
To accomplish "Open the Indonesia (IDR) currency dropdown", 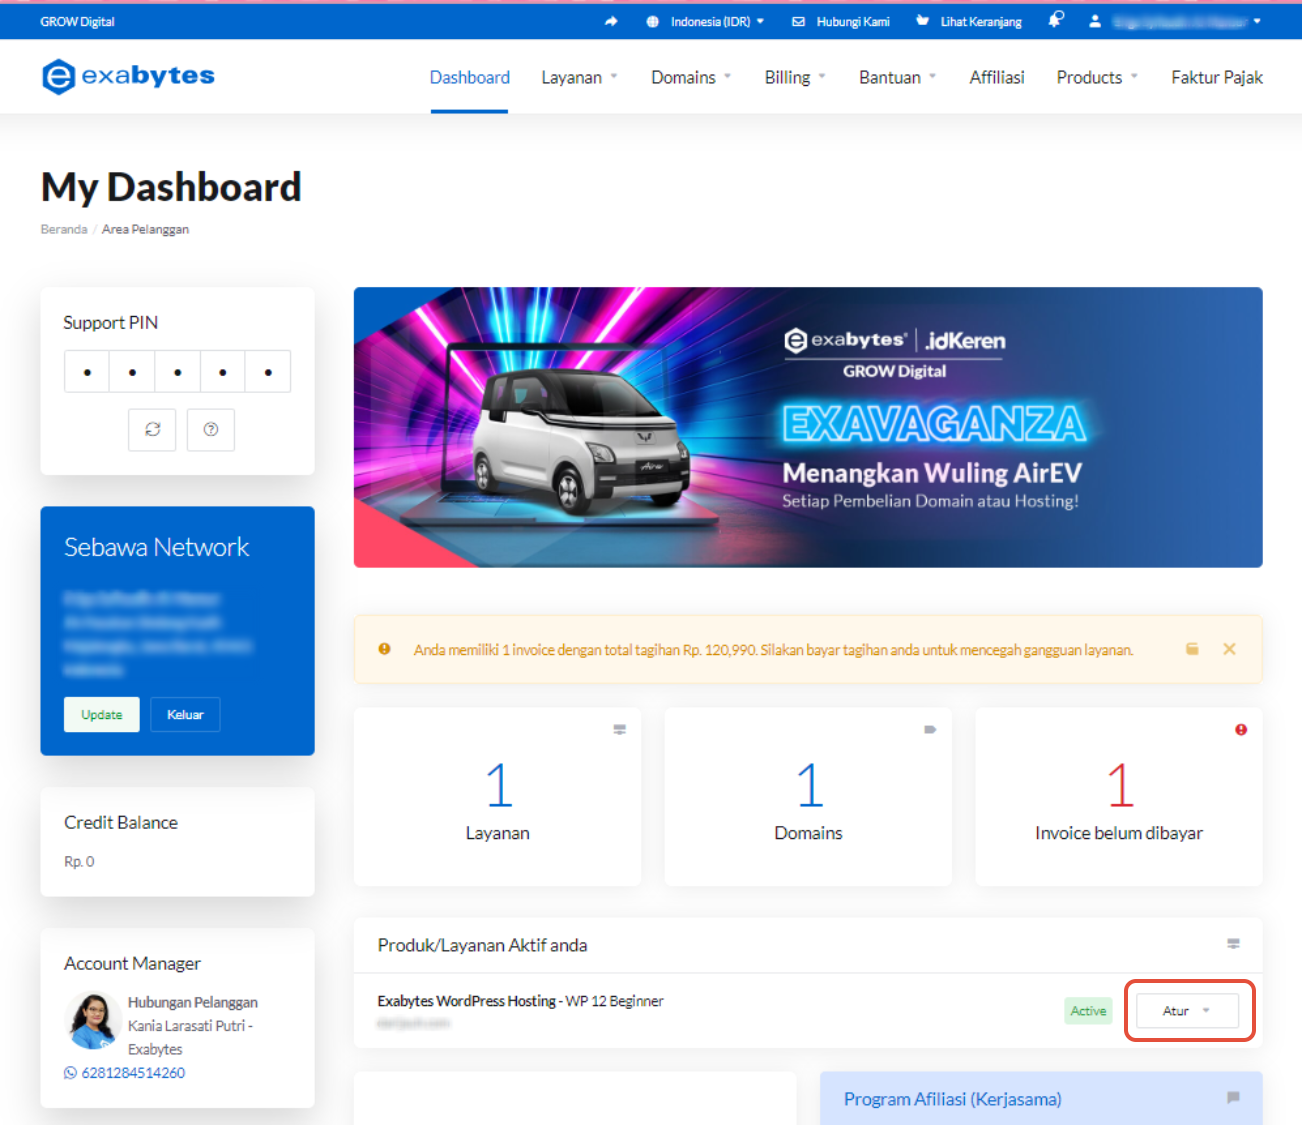I will (x=705, y=21).
